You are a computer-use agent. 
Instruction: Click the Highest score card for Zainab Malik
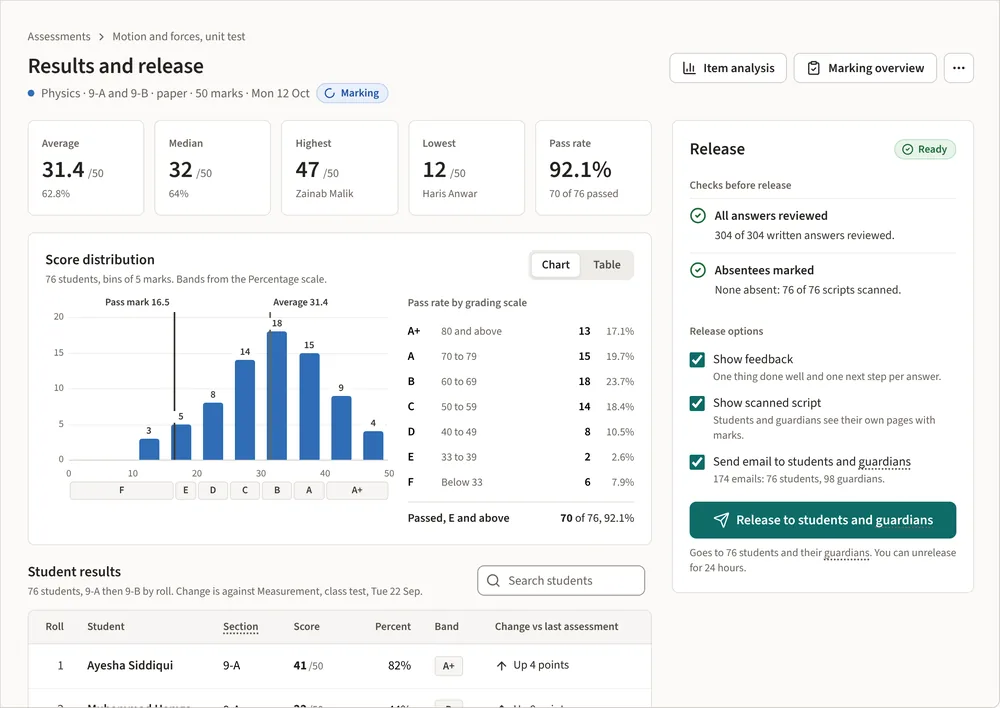[339, 168]
